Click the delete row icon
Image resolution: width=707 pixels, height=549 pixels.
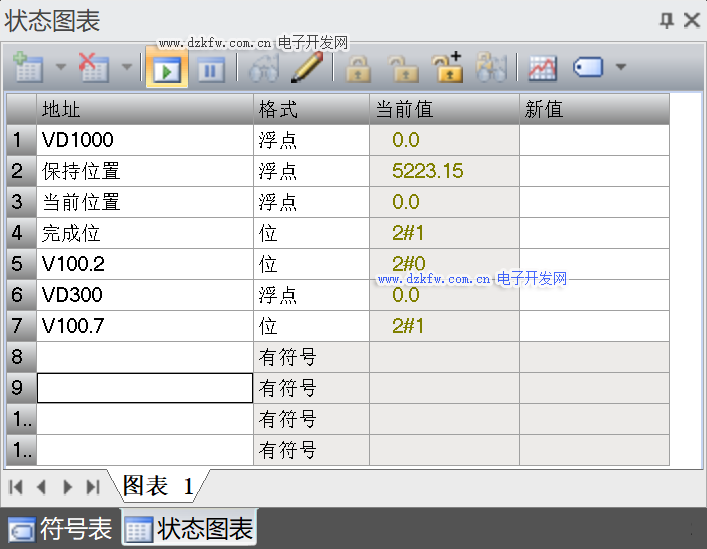tap(94, 68)
